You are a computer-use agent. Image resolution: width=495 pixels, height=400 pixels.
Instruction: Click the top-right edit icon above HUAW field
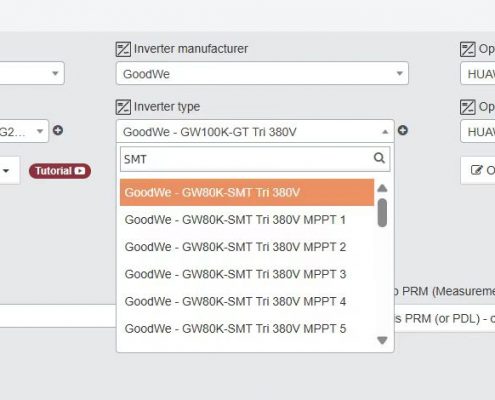pyautogui.click(x=468, y=49)
